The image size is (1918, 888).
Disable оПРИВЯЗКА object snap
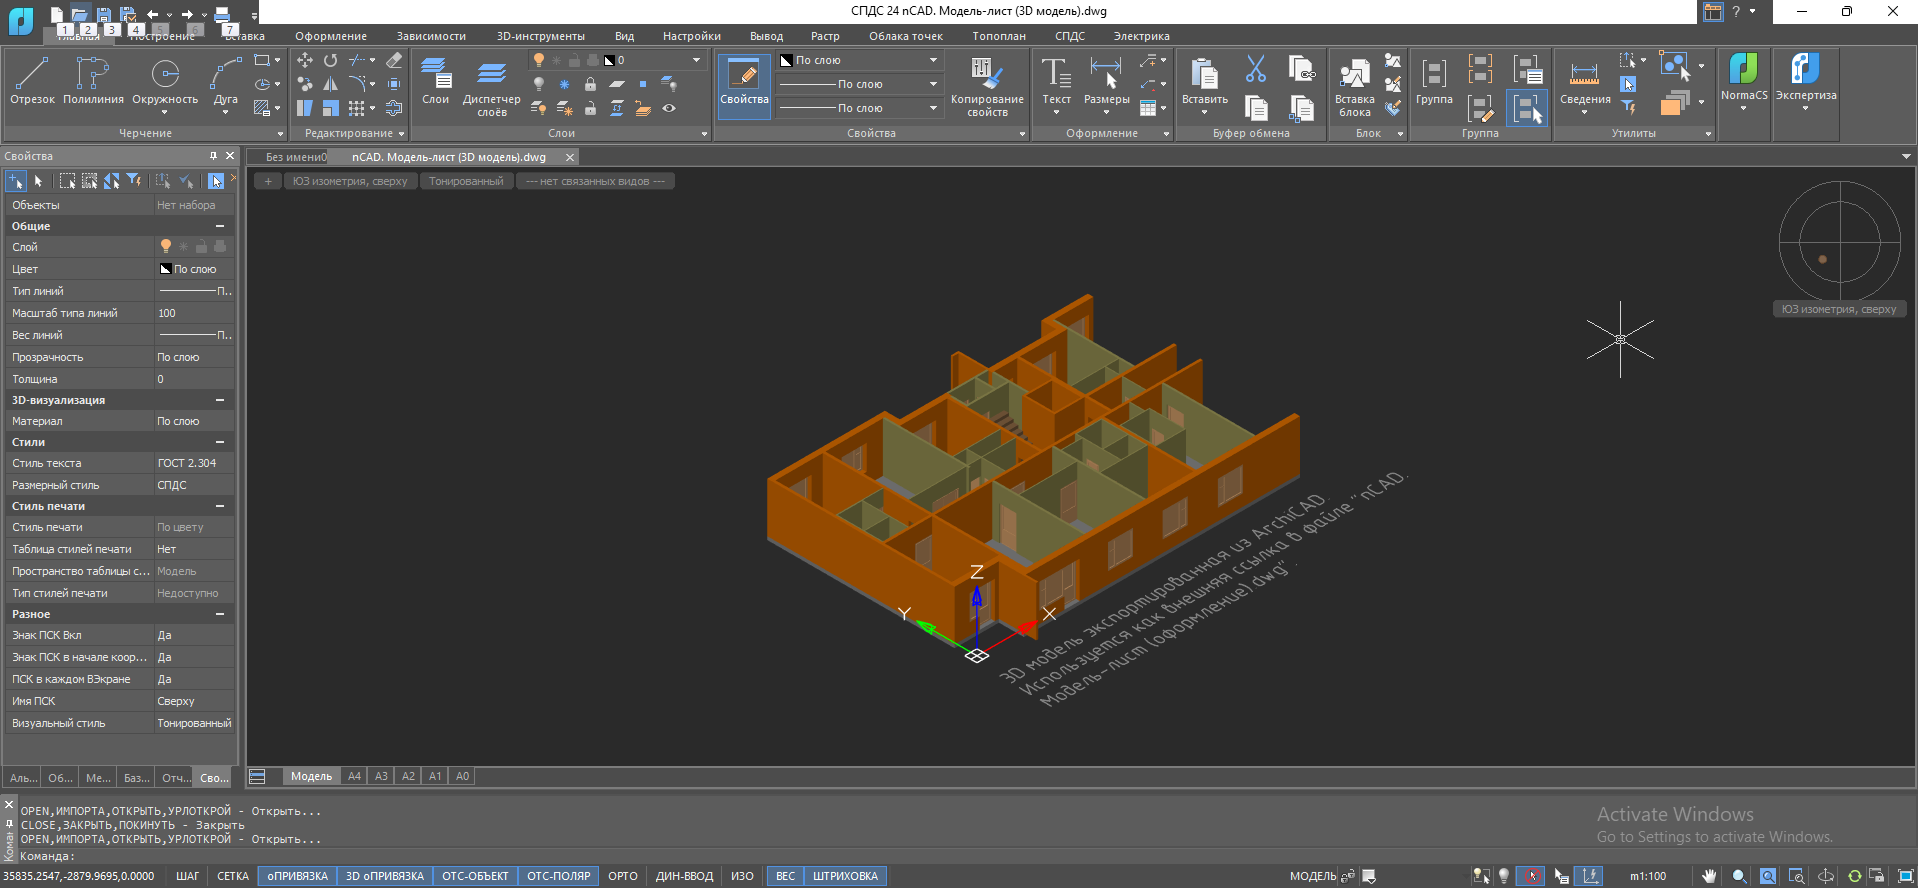pos(297,876)
